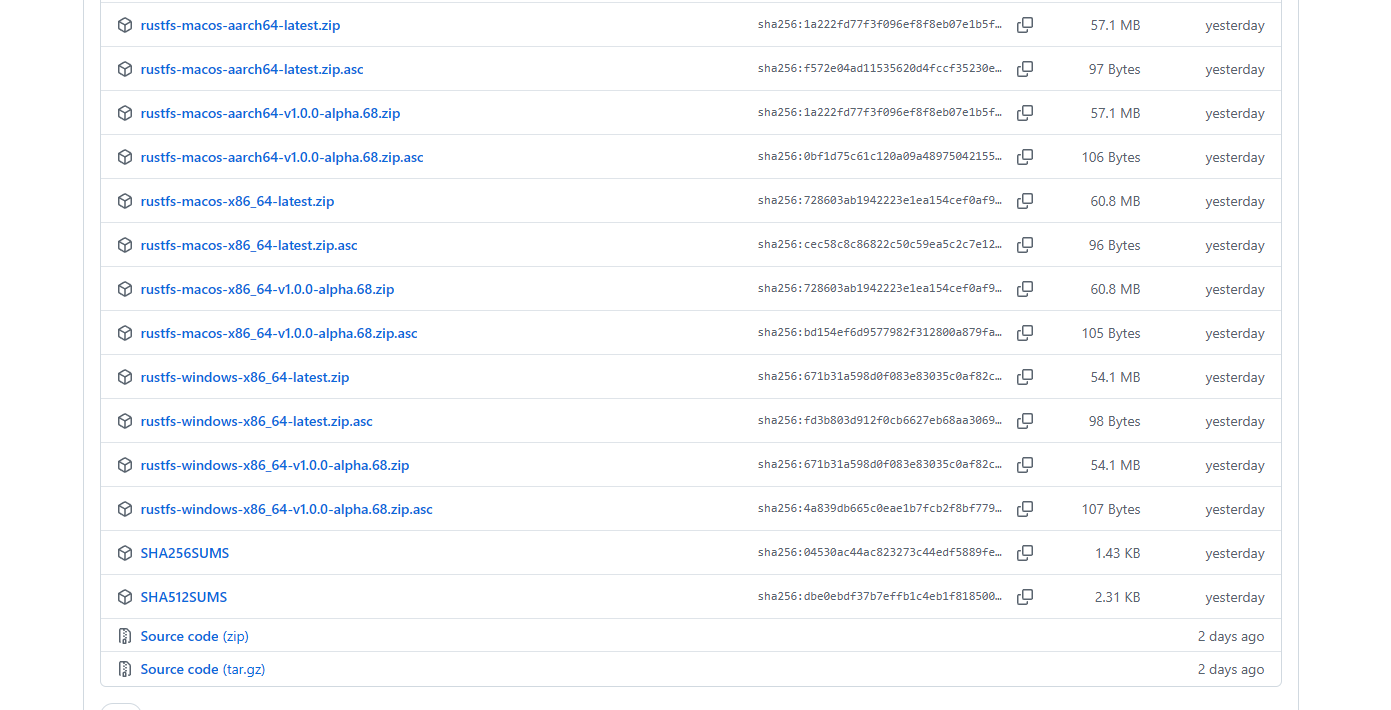Download rustfs-macos-x86_64-v1.0.0-alpha.68.zip.asc signature
Screen dimensions: 1391x710
(x=278, y=333)
